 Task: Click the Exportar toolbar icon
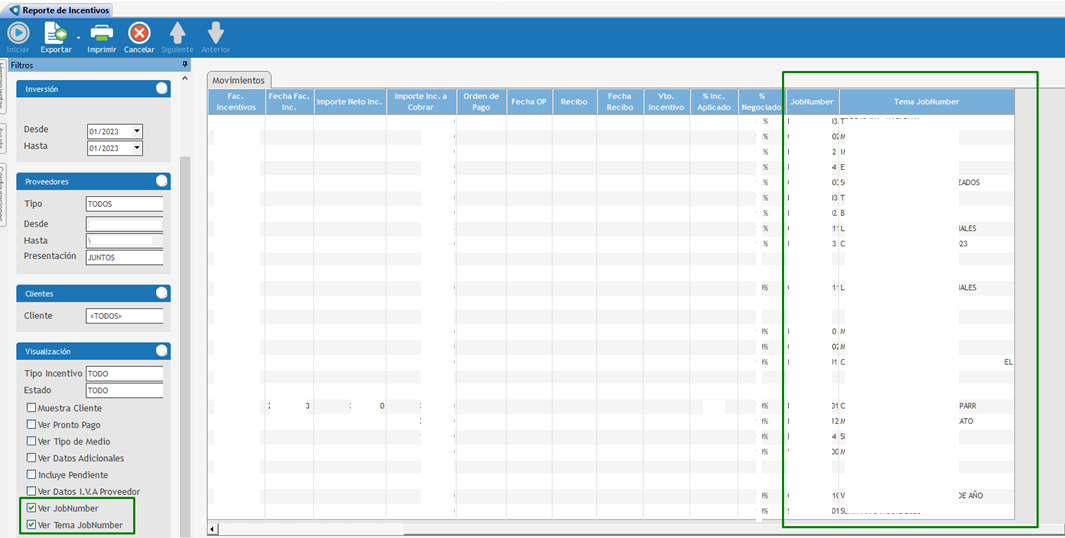coord(55,33)
